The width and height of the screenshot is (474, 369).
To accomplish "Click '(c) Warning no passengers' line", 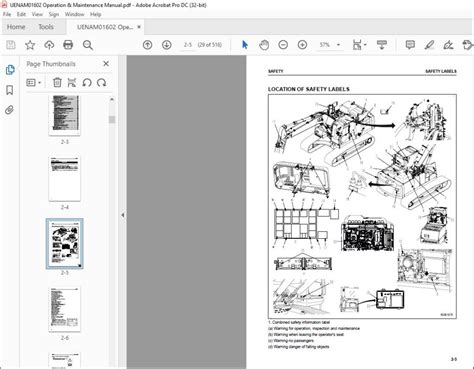I will (x=291, y=341).
